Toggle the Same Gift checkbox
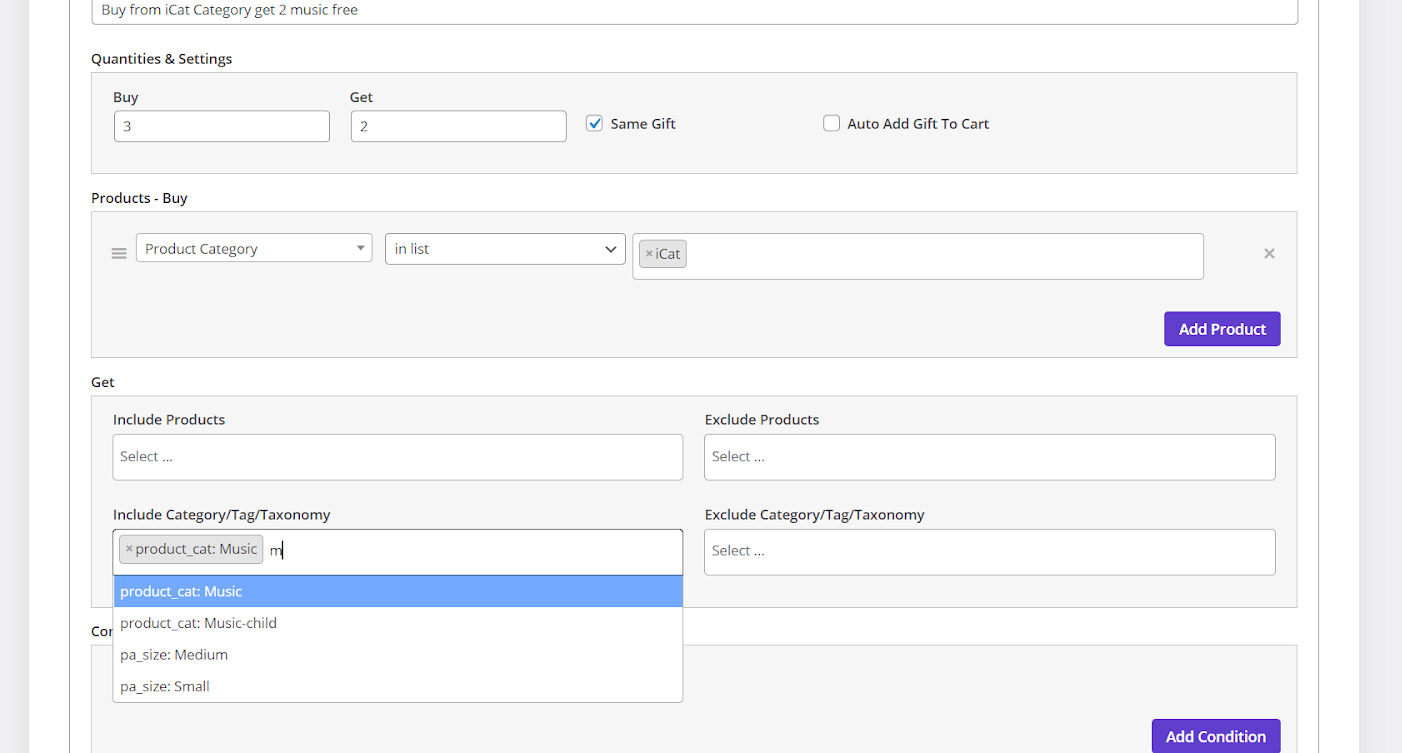The height and width of the screenshot is (753, 1402). point(594,124)
